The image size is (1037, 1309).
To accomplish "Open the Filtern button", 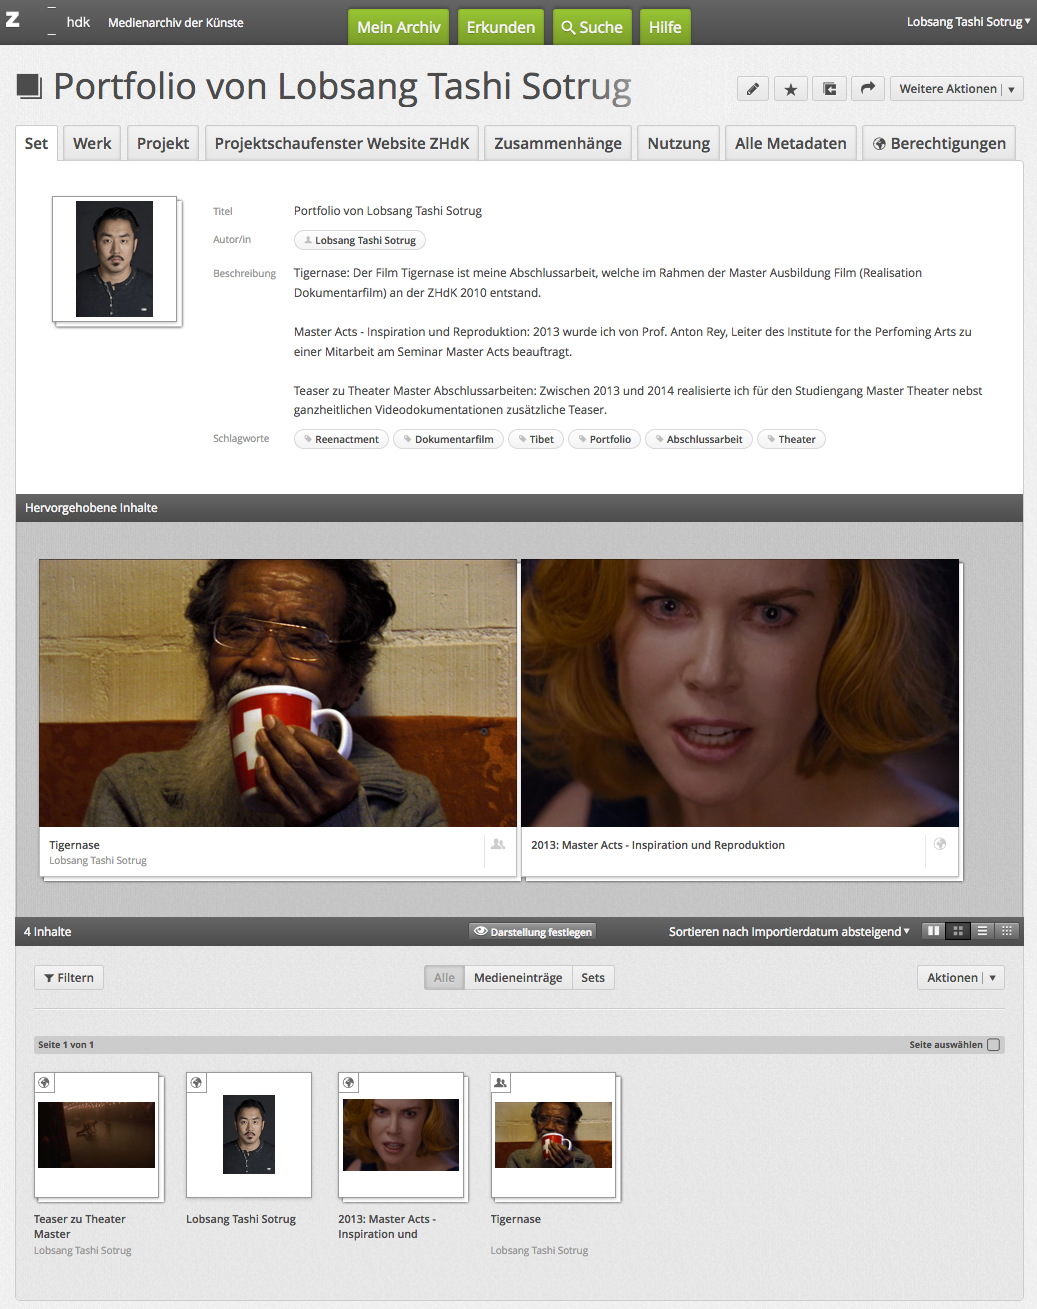I will (69, 978).
